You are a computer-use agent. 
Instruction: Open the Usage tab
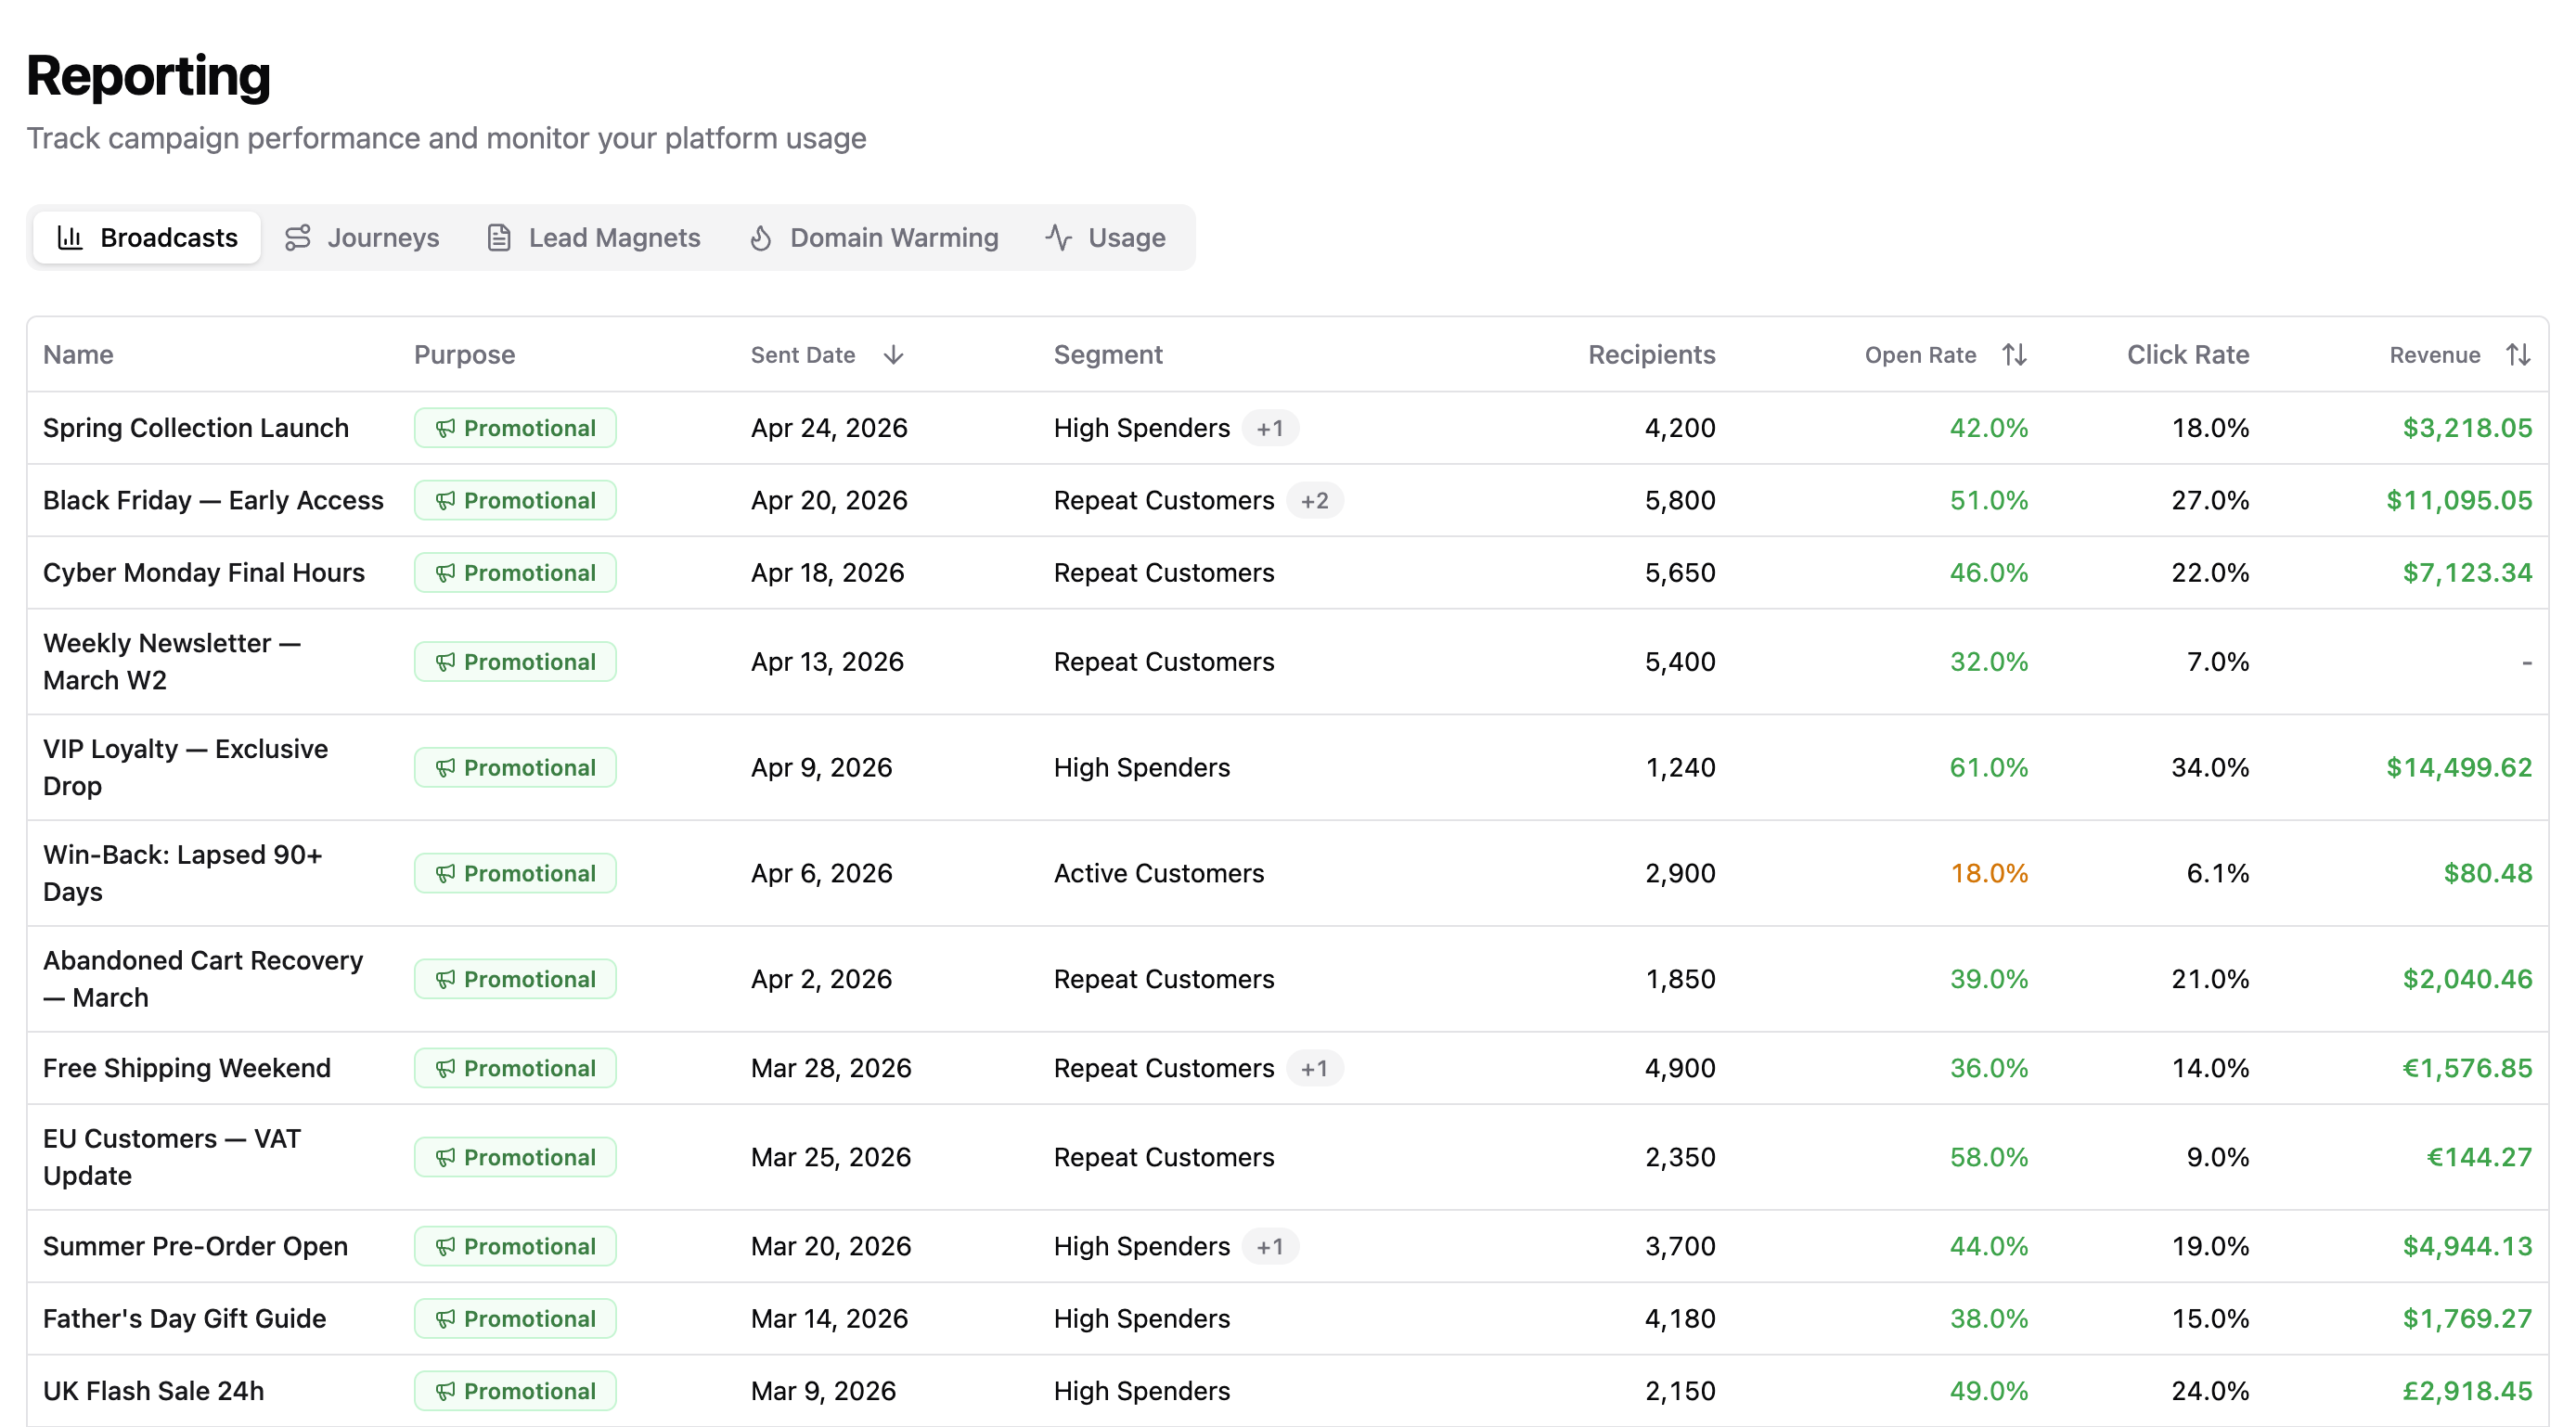click(x=1105, y=237)
